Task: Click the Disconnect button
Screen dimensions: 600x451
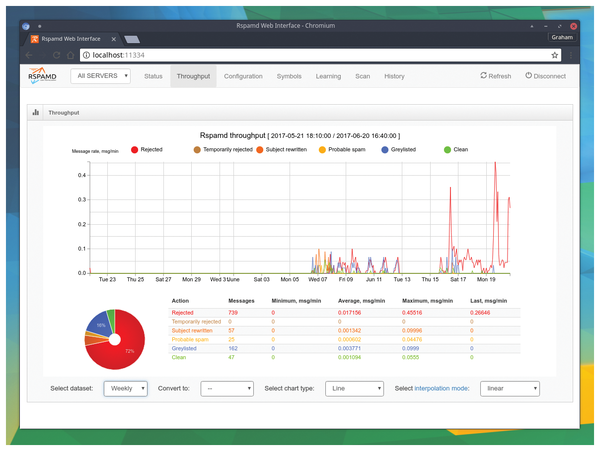Action: point(545,76)
